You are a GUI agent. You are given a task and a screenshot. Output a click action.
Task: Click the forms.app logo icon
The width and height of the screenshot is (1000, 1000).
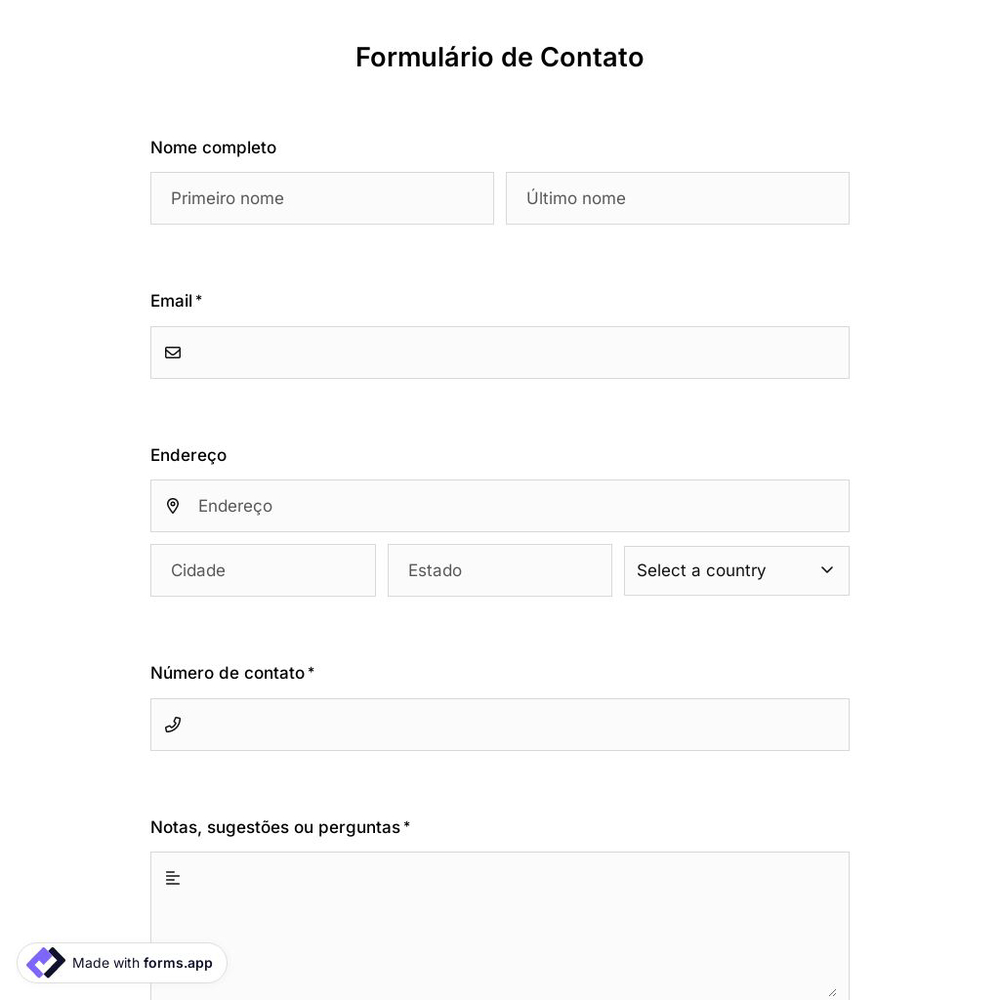[x=45, y=962]
